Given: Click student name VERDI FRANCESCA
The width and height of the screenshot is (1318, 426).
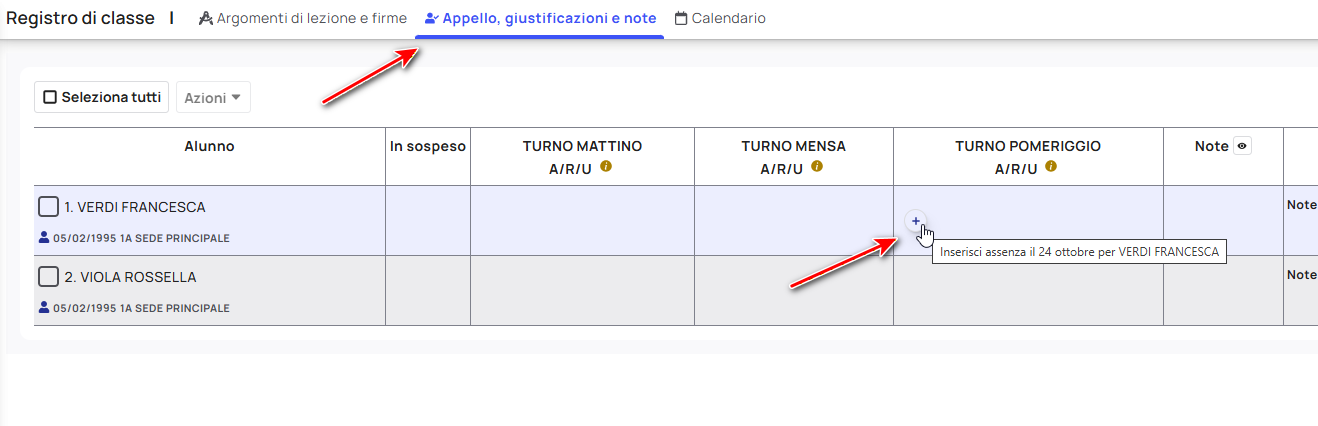Looking at the screenshot, I should [135, 207].
